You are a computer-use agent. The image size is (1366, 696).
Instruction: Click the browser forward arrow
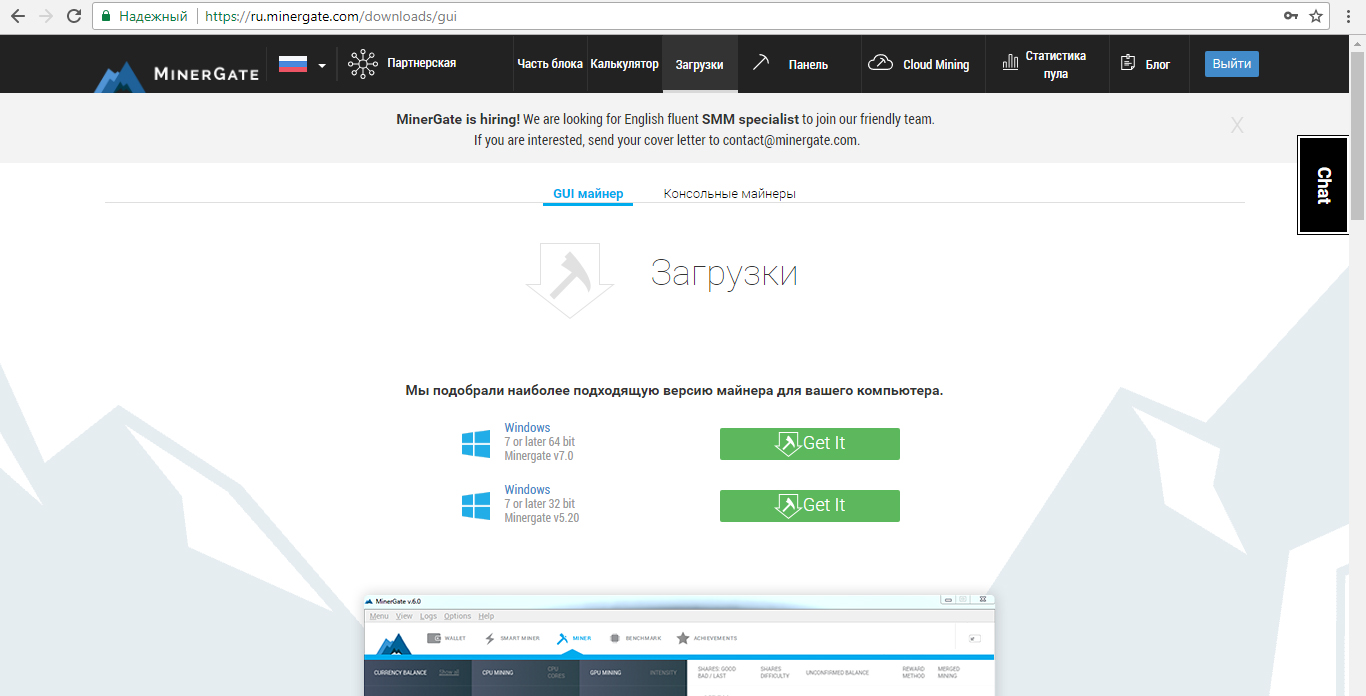(46, 16)
